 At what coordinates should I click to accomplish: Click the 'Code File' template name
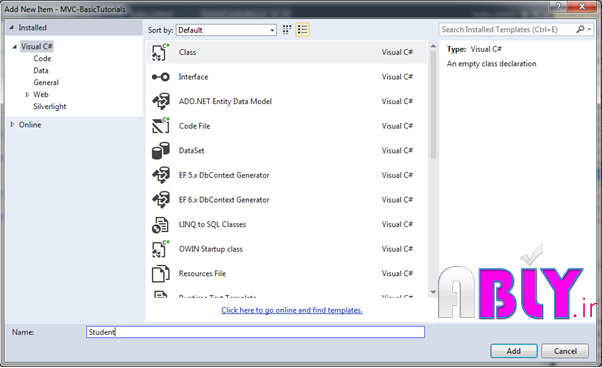click(194, 126)
